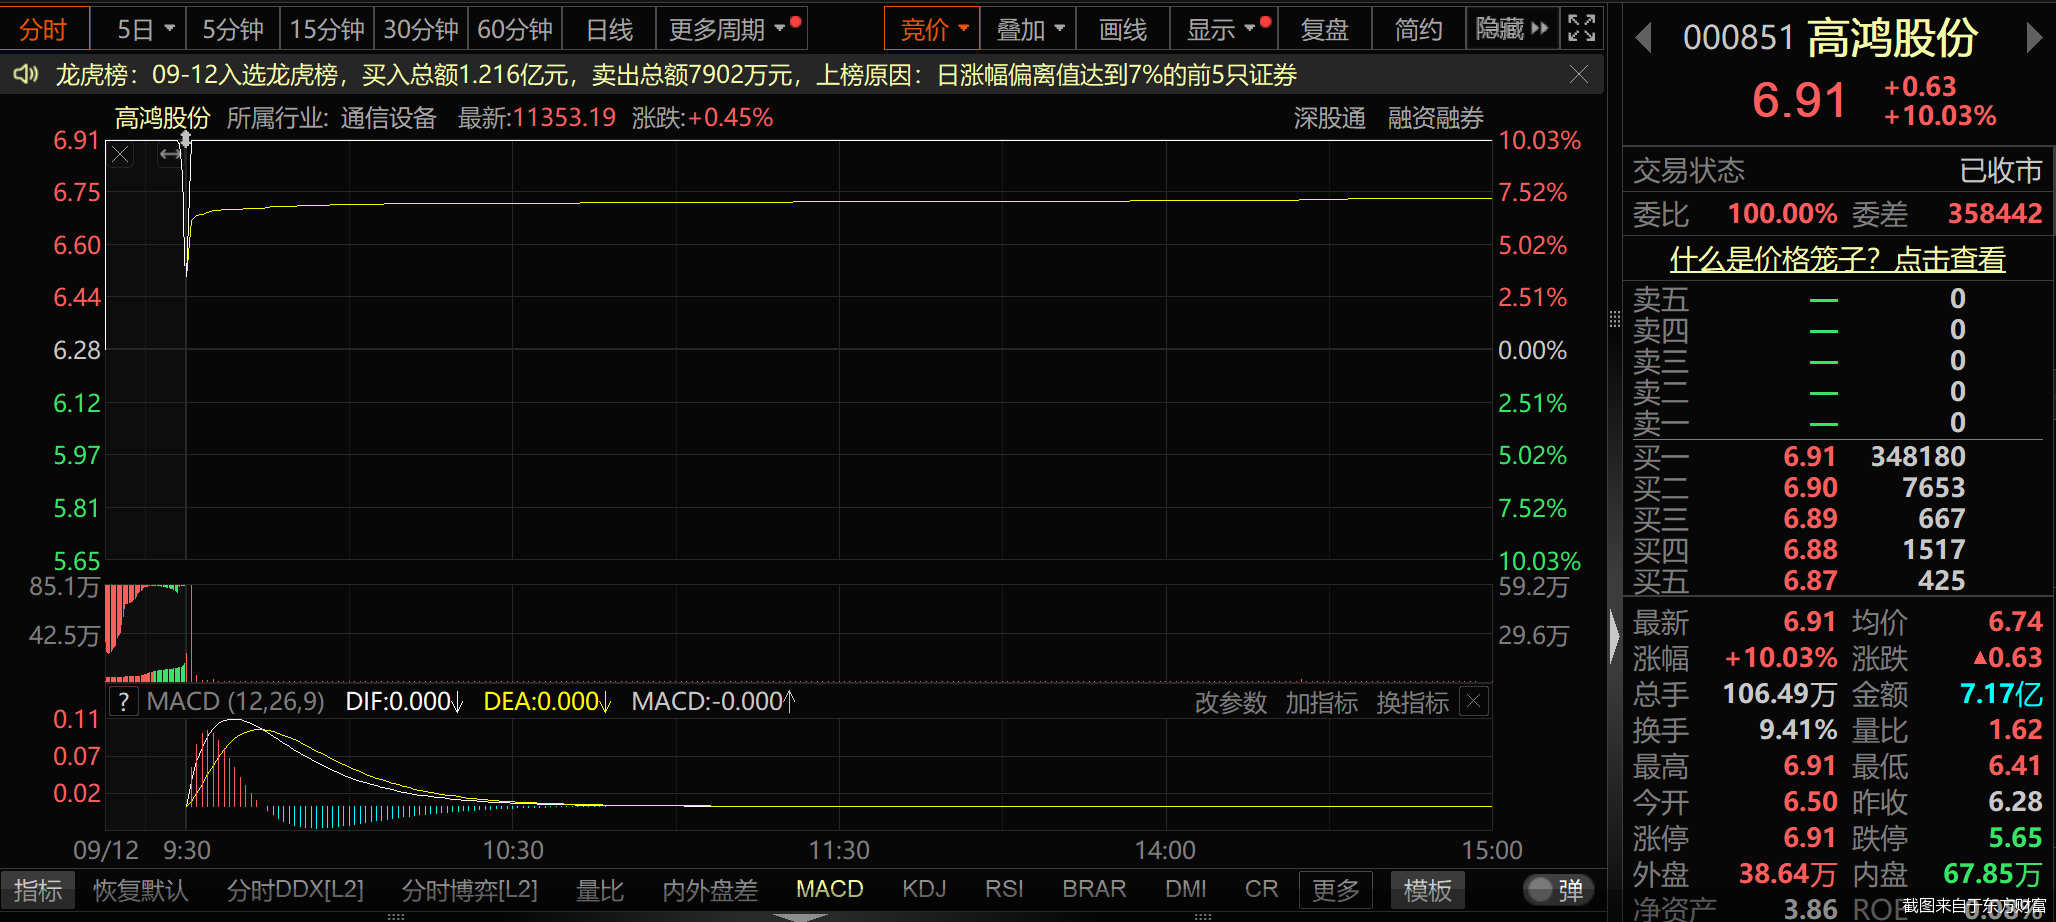2056x922 pixels.
Task: Select 量比 indicator tab
Action: tap(600, 890)
